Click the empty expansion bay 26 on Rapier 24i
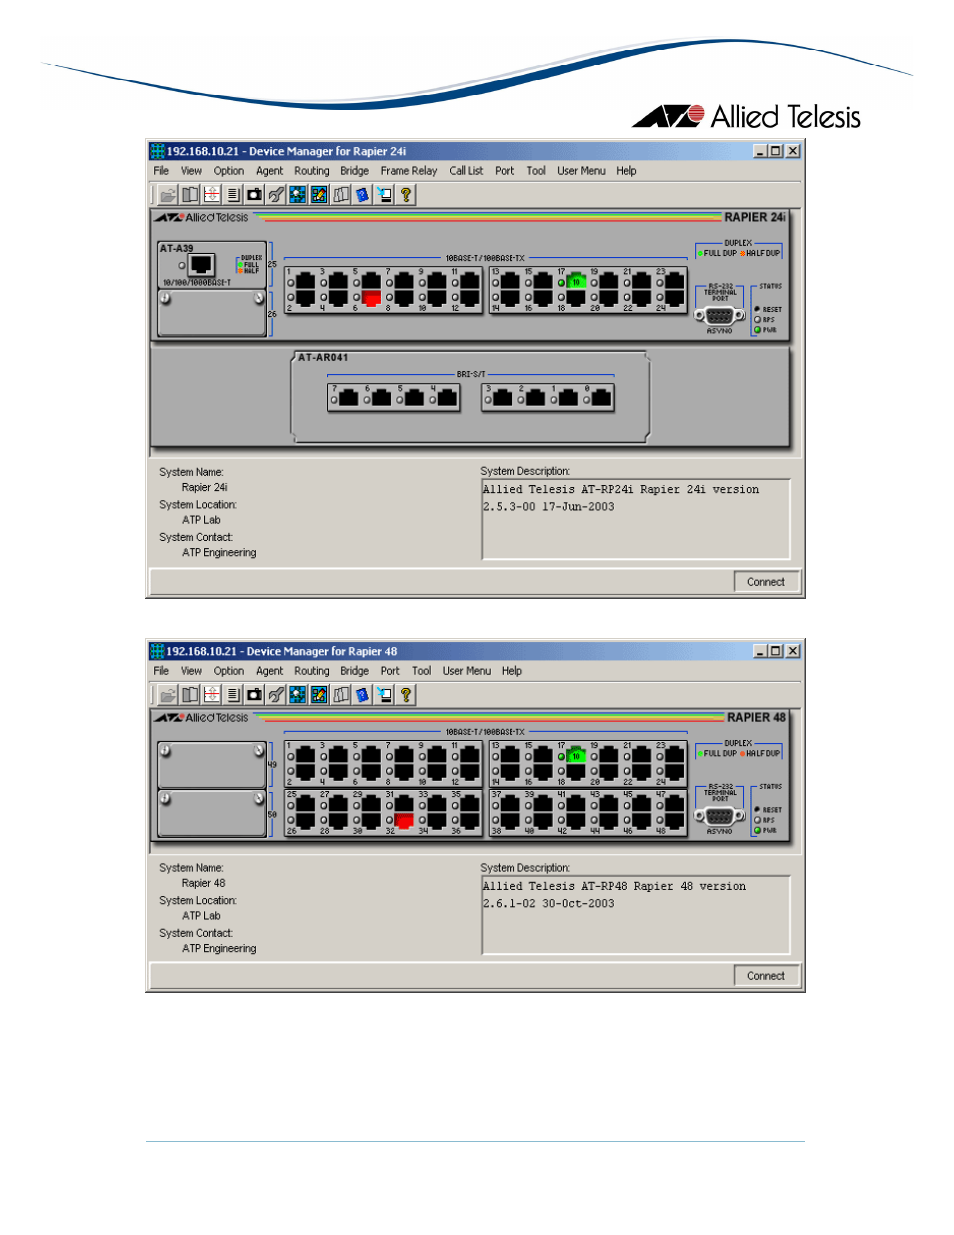Image resolution: width=954 pixels, height=1235 pixels. [x=211, y=314]
